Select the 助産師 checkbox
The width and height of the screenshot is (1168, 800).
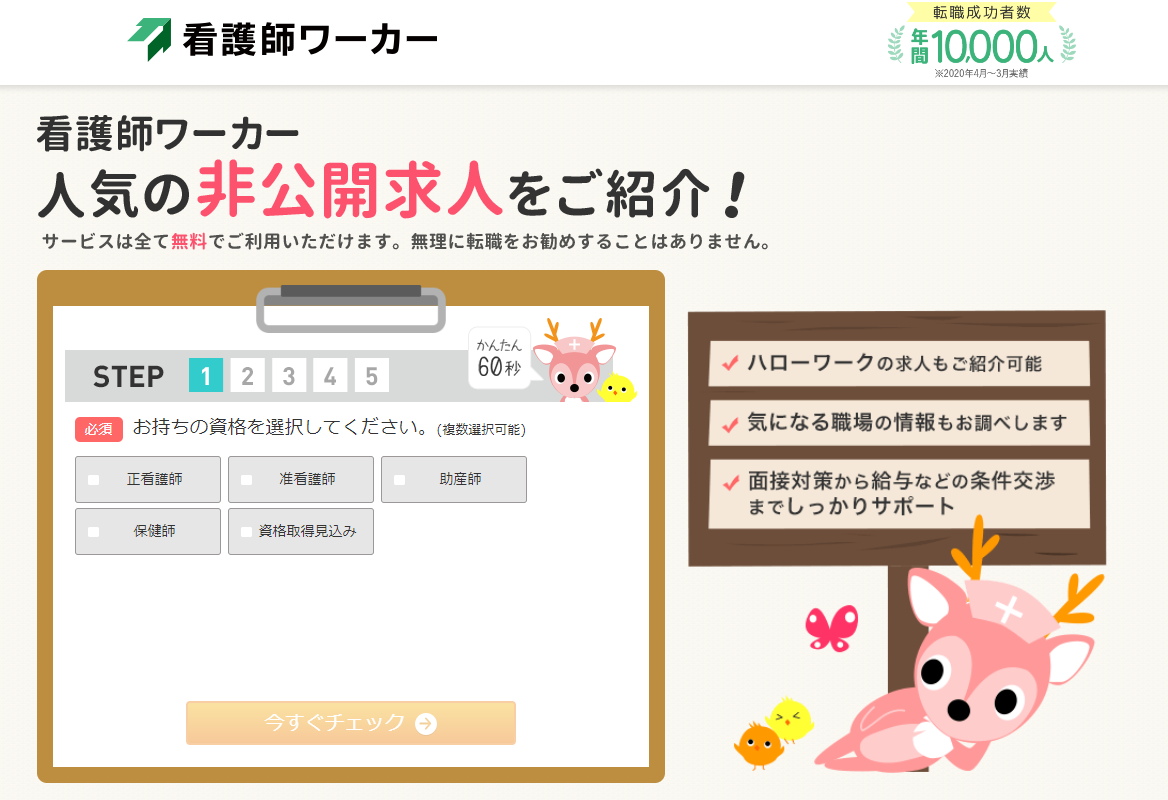(399, 480)
